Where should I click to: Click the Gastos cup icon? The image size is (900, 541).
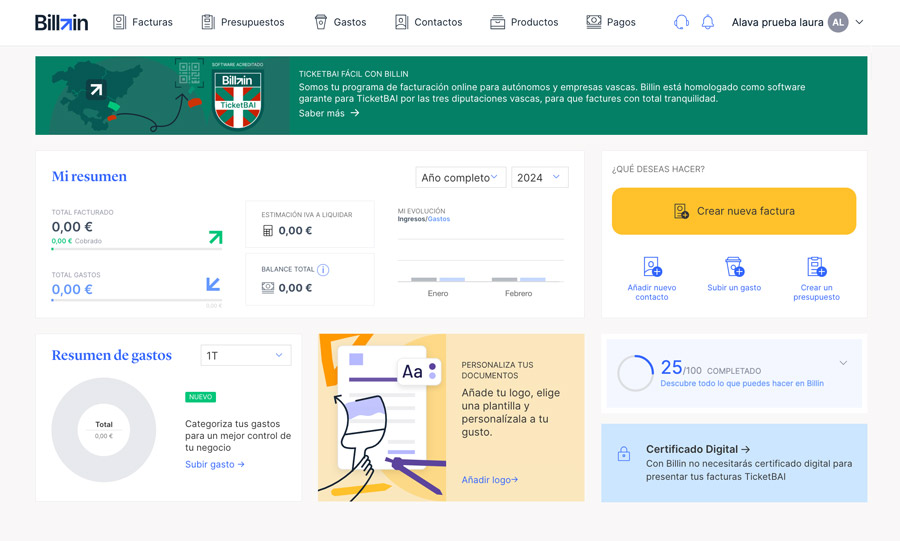tap(321, 22)
